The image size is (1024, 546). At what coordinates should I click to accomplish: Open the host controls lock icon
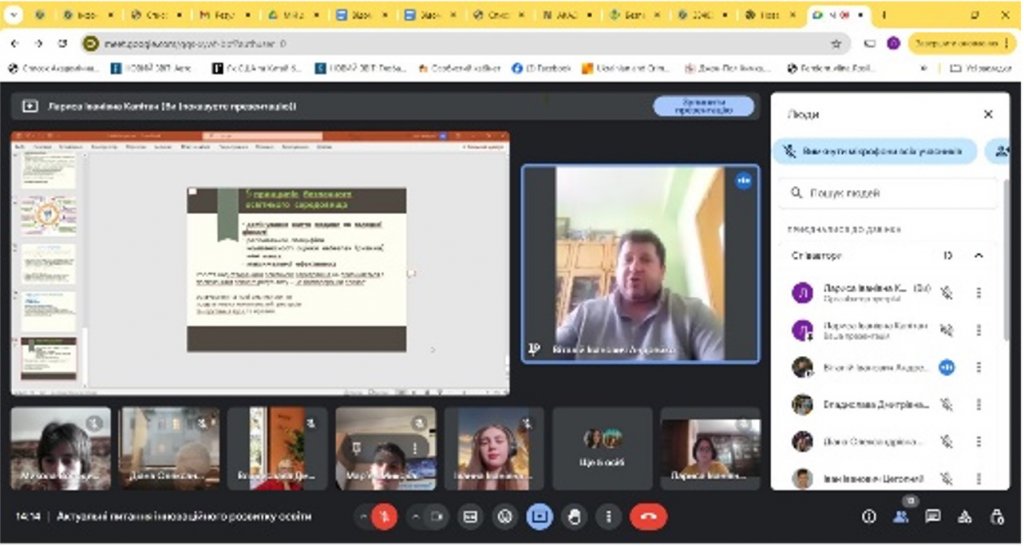(996, 516)
